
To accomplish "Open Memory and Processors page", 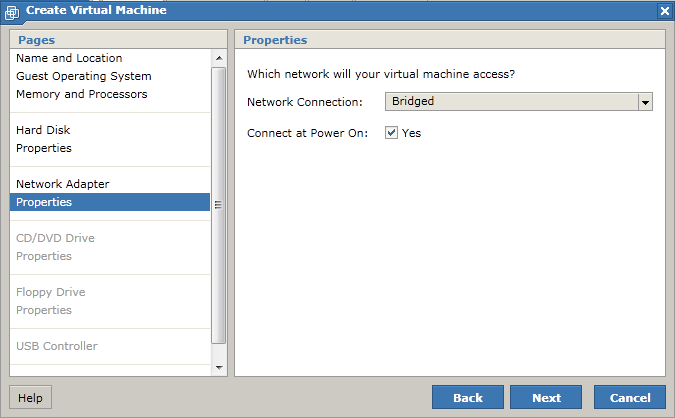I will pyautogui.click(x=81, y=94).
